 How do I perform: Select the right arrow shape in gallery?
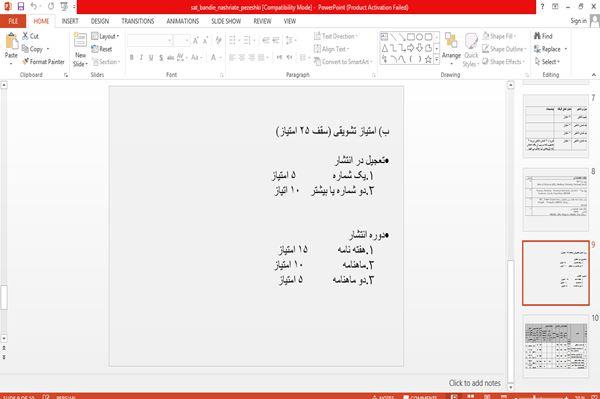411,48
